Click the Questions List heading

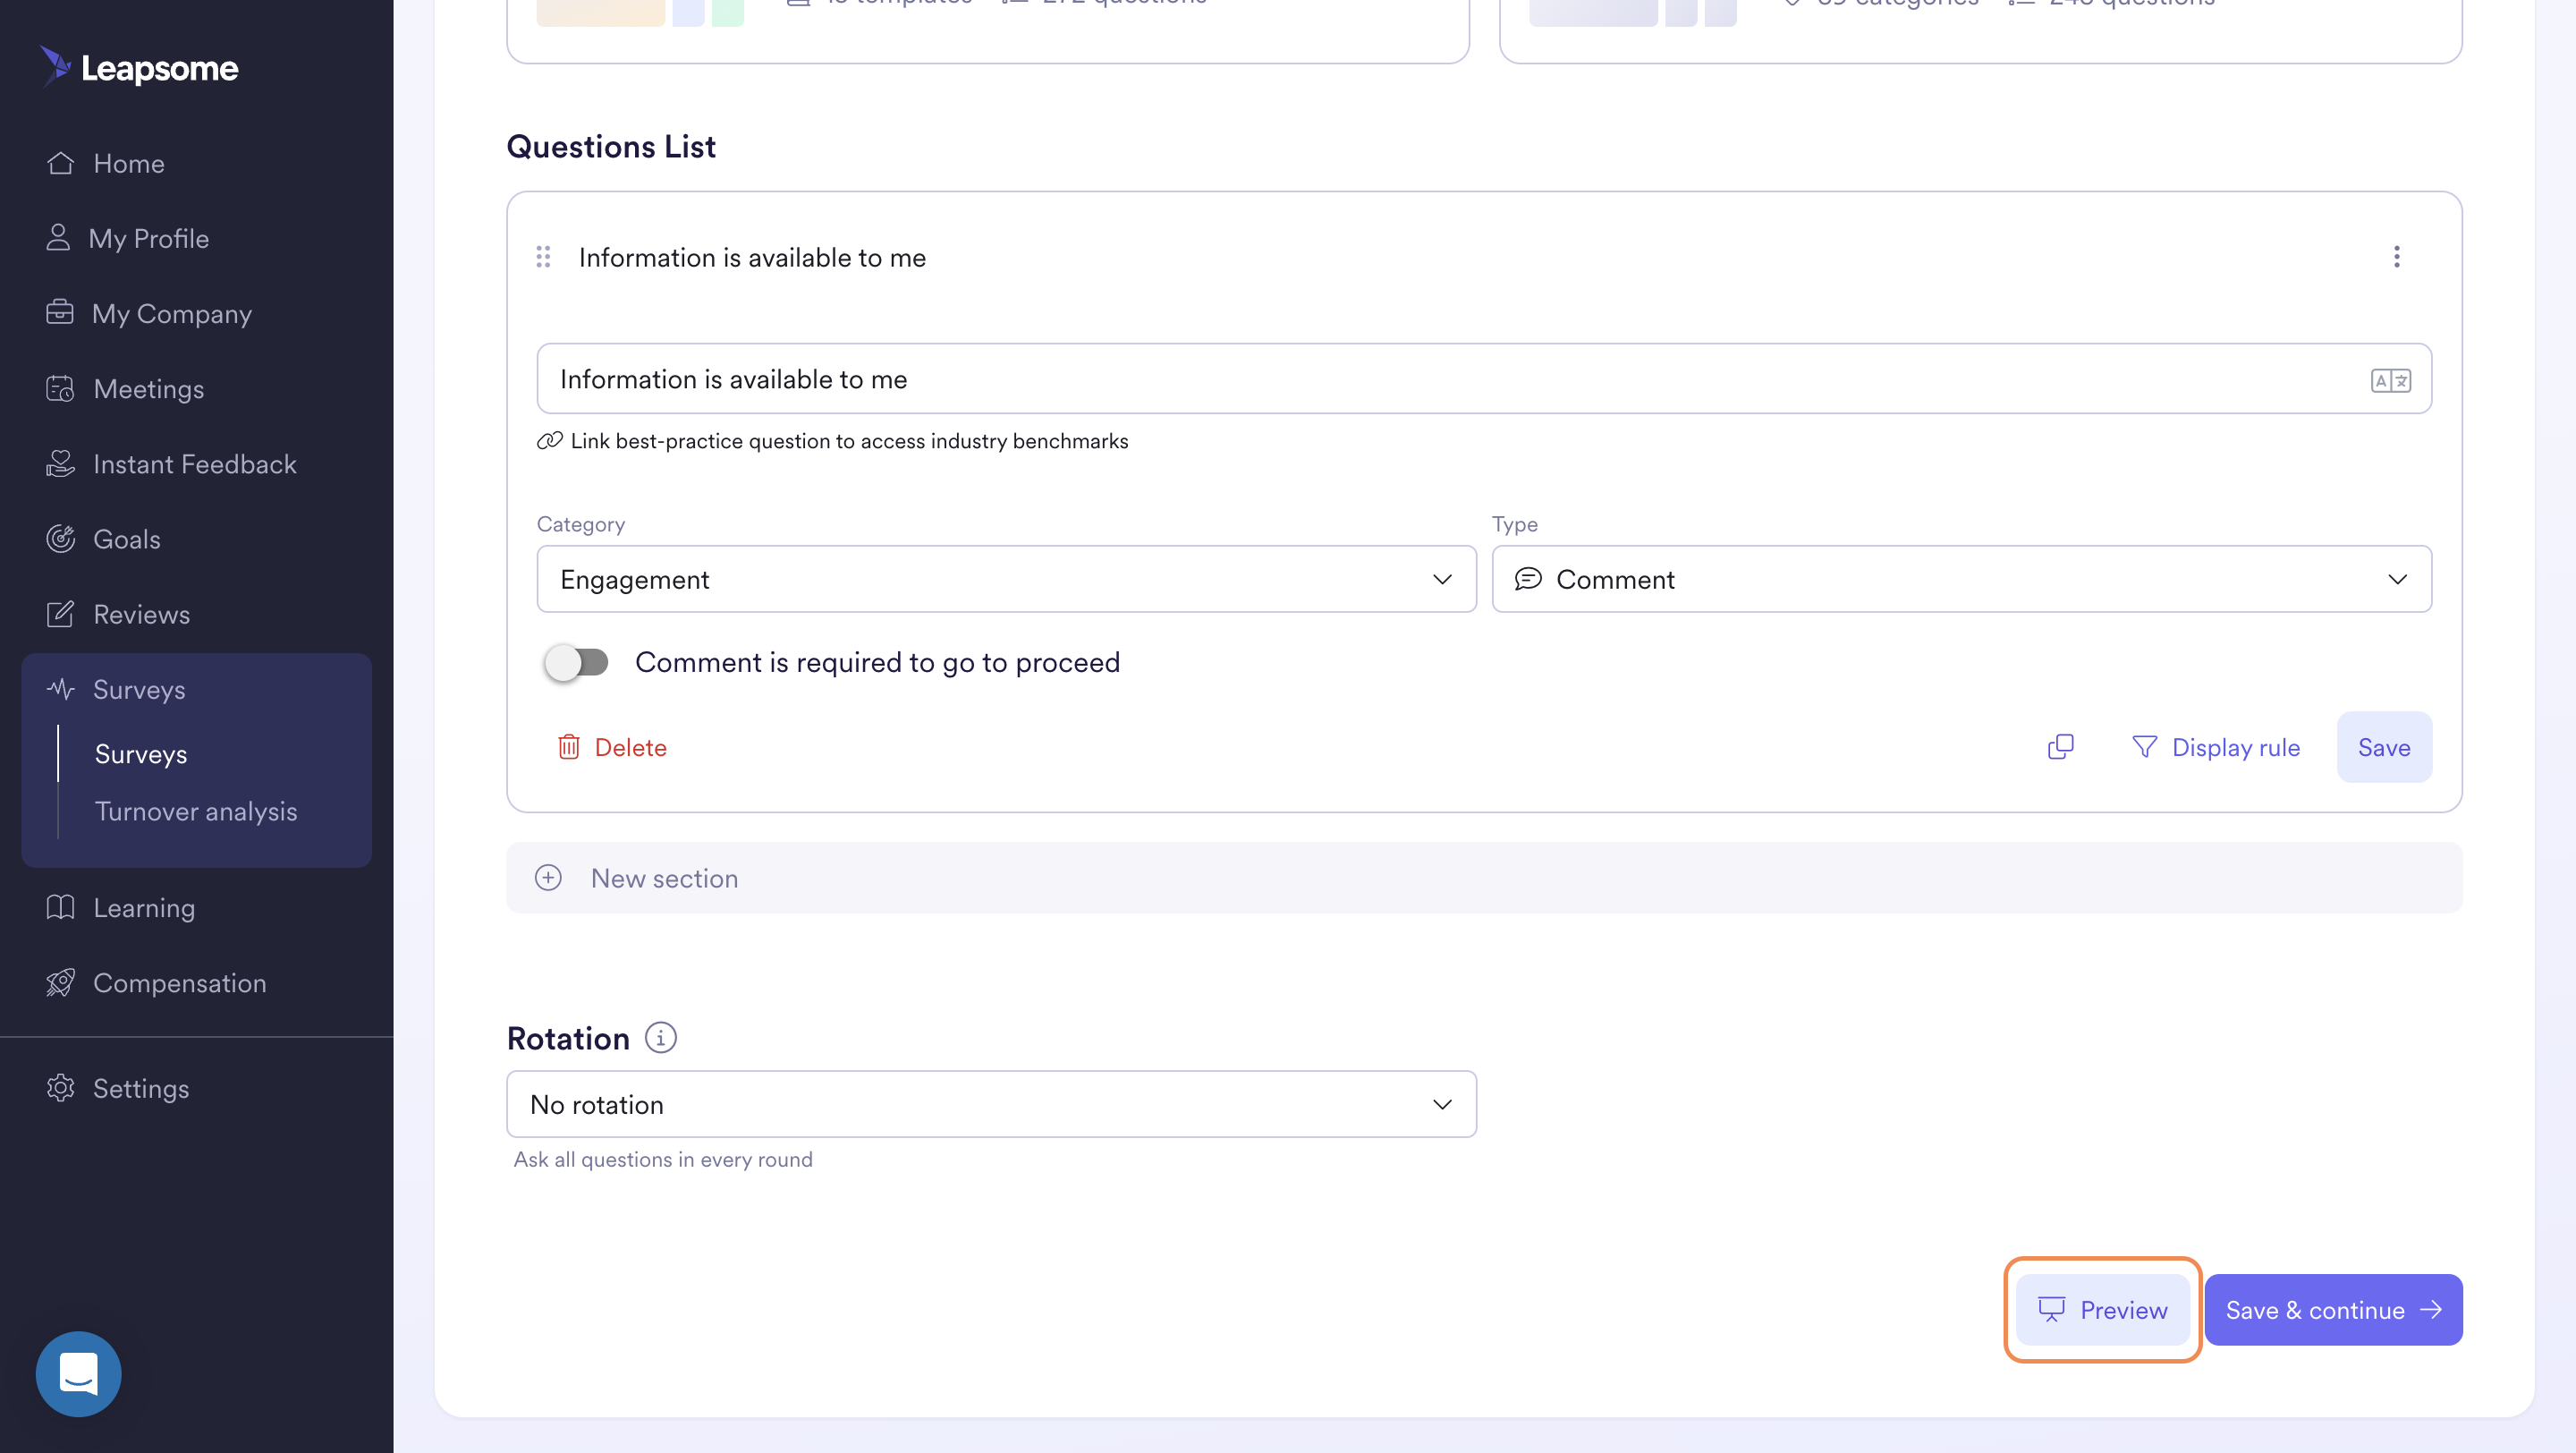[611, 146]
